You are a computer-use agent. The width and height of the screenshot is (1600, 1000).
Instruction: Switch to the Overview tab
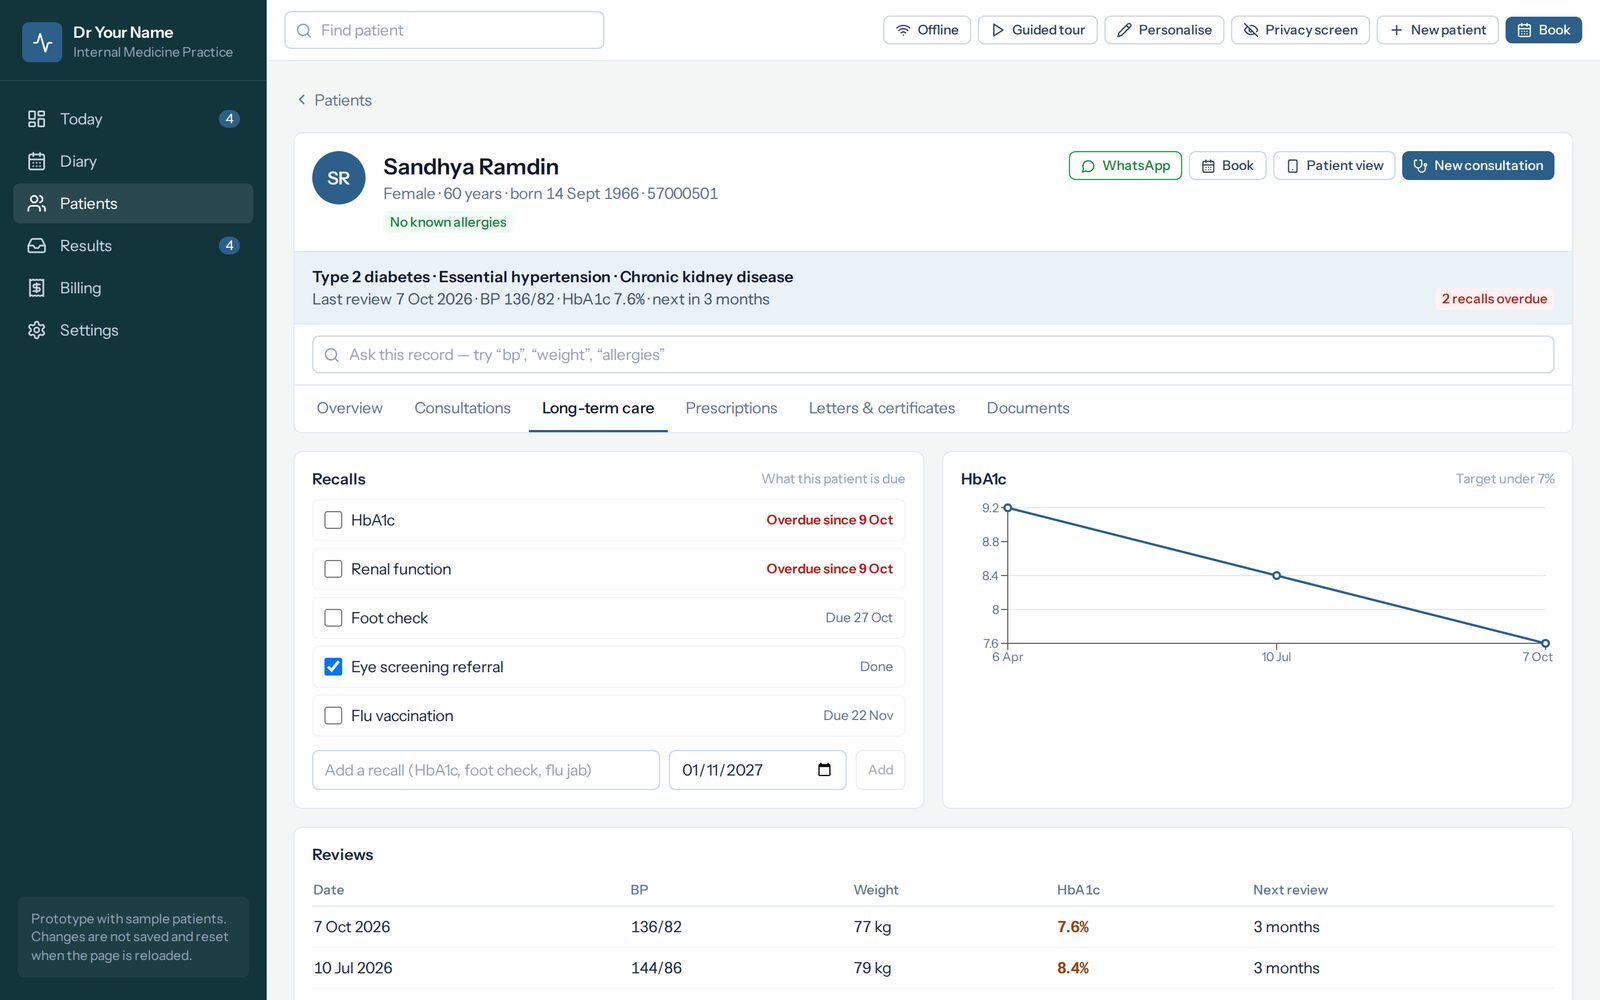[x=349, y=408]
